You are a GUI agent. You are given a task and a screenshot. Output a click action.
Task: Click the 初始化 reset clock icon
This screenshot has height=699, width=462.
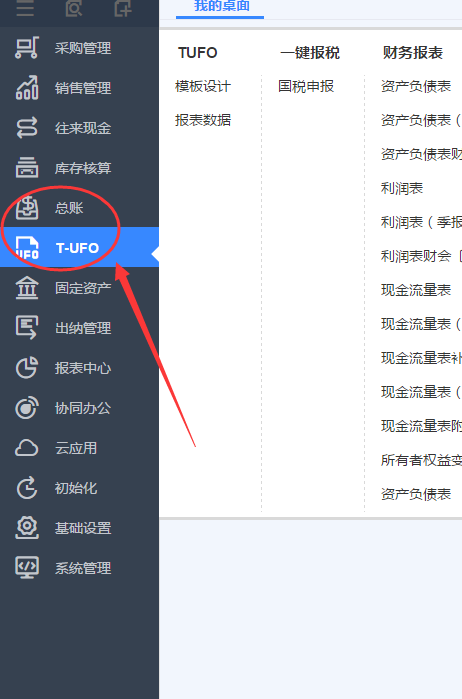pos(27,488)
